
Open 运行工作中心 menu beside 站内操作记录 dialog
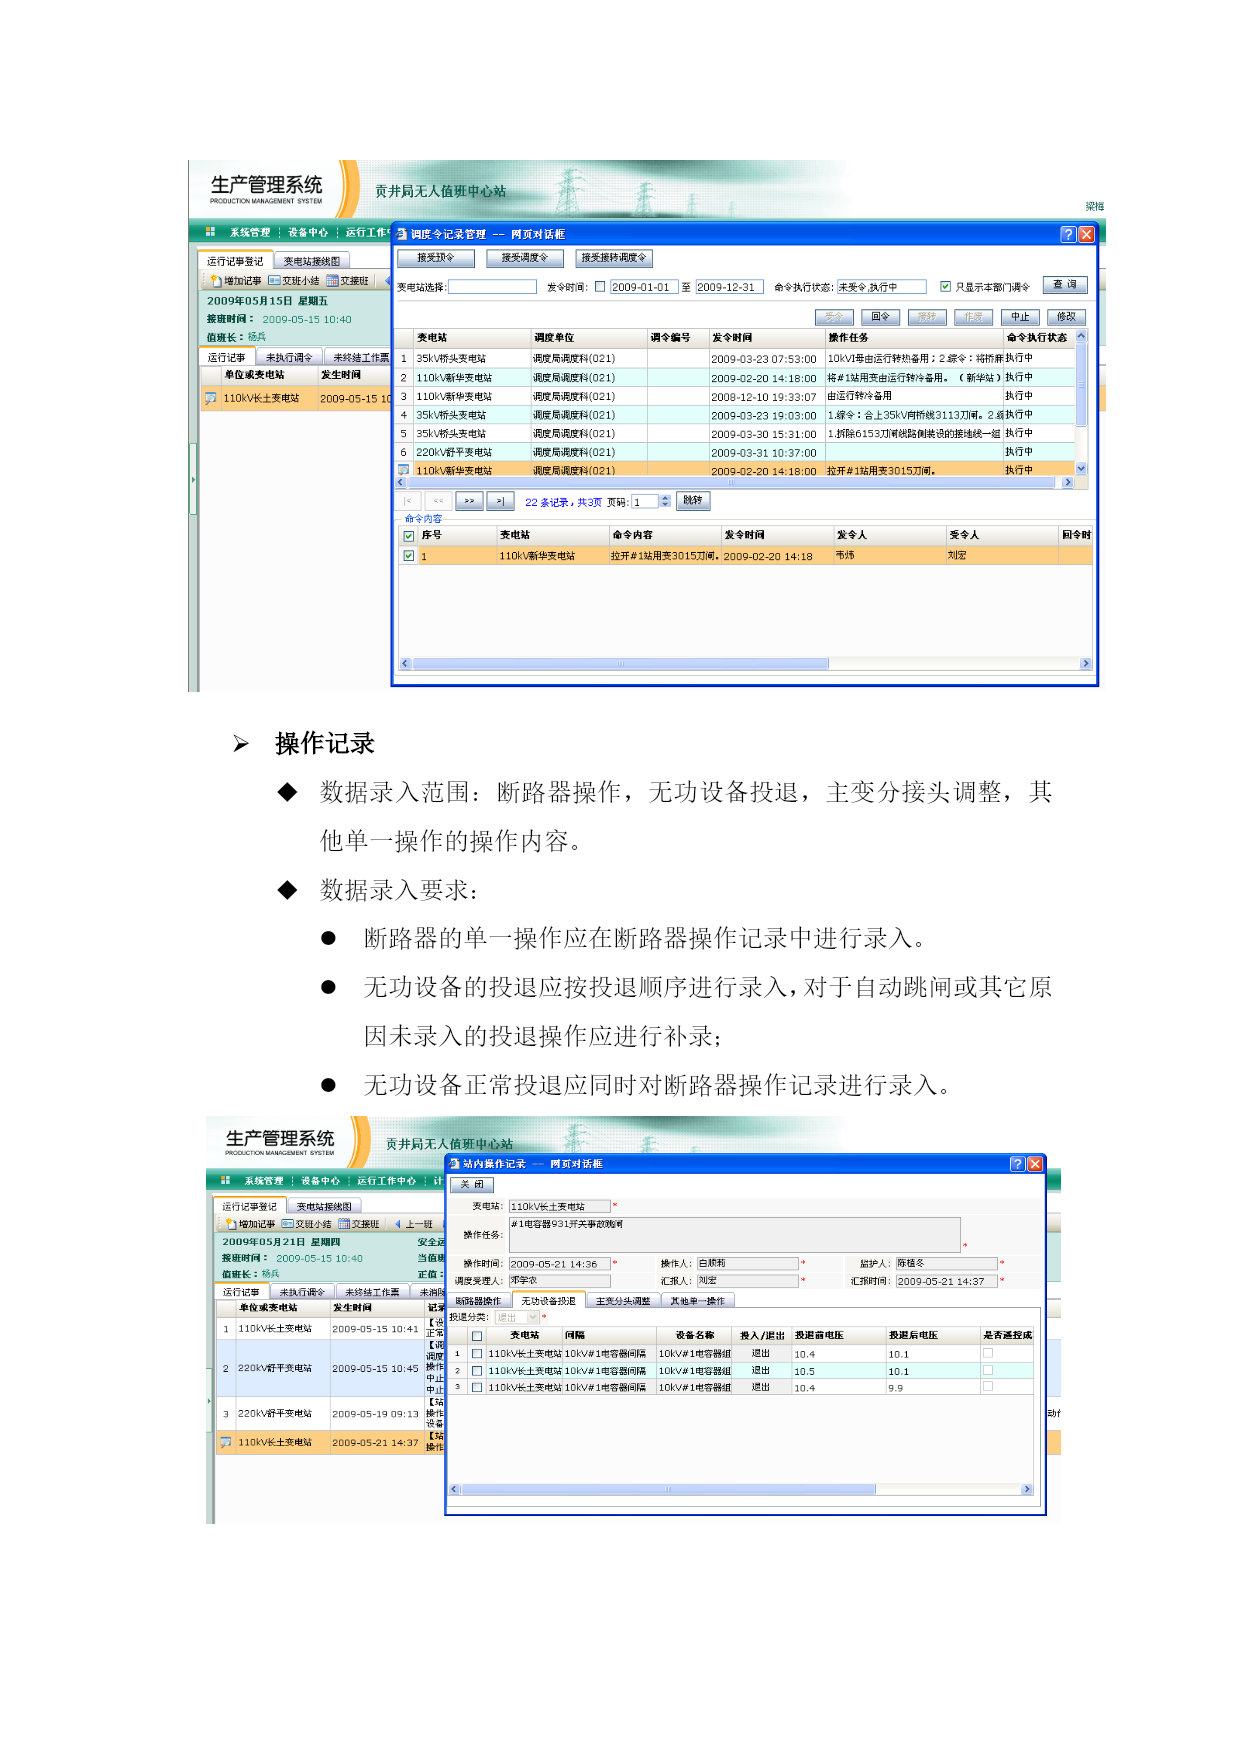coord(386,1181)
